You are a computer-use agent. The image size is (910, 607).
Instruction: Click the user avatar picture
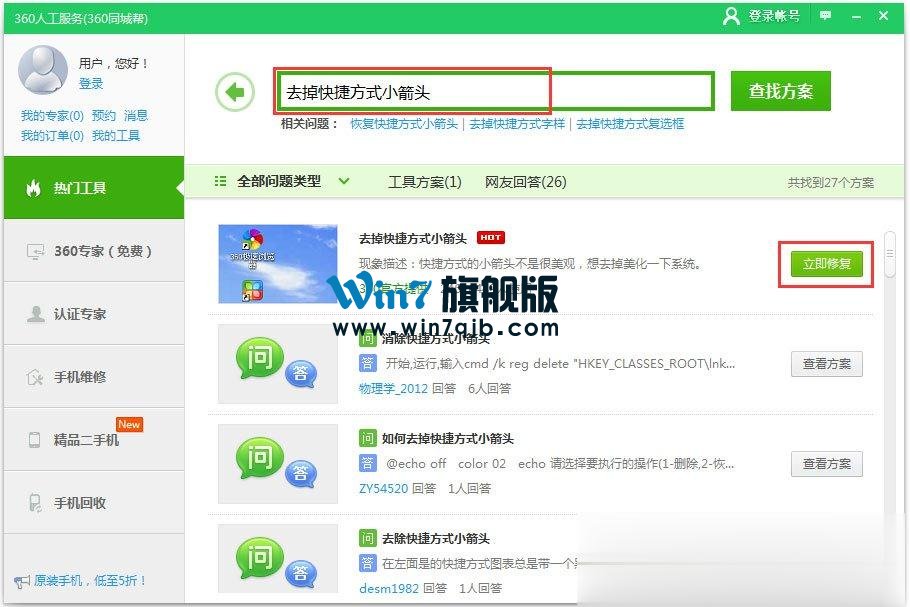(x=43, y=70)
